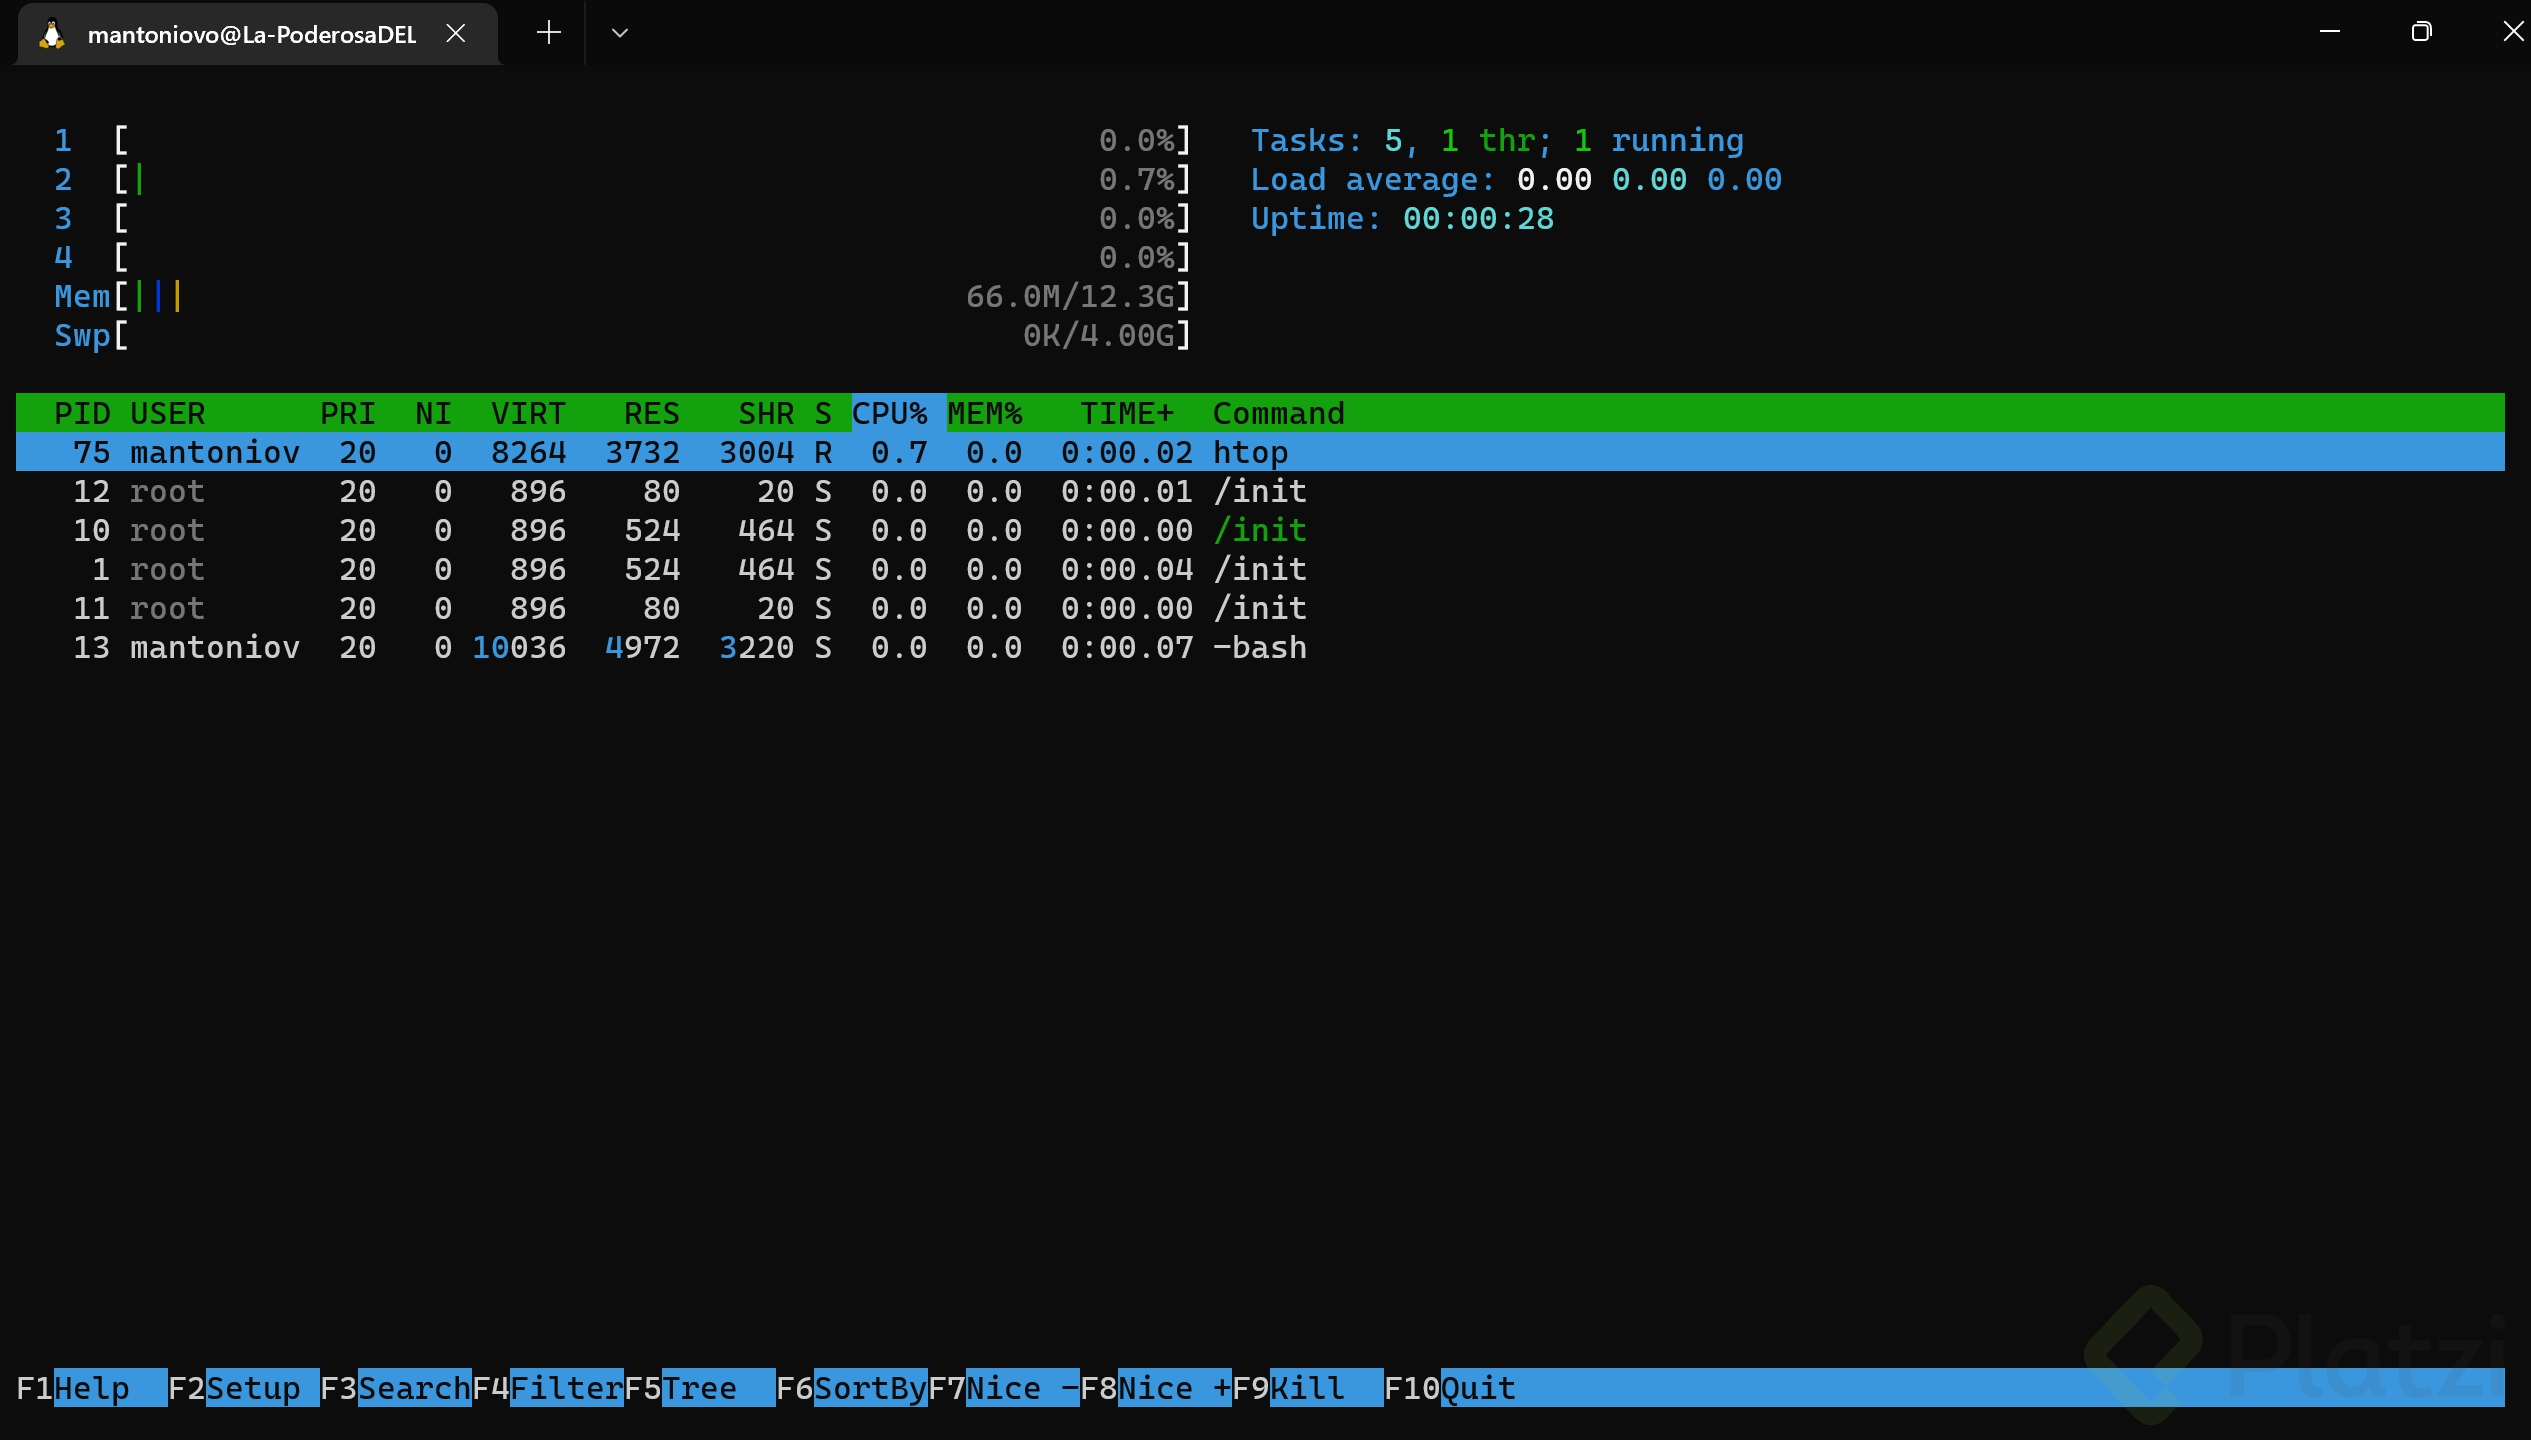Click F7 Nice - to lower priority
Image resolution: width=2531 pixels, height=1440 pixels.
pos(1004,1388)
